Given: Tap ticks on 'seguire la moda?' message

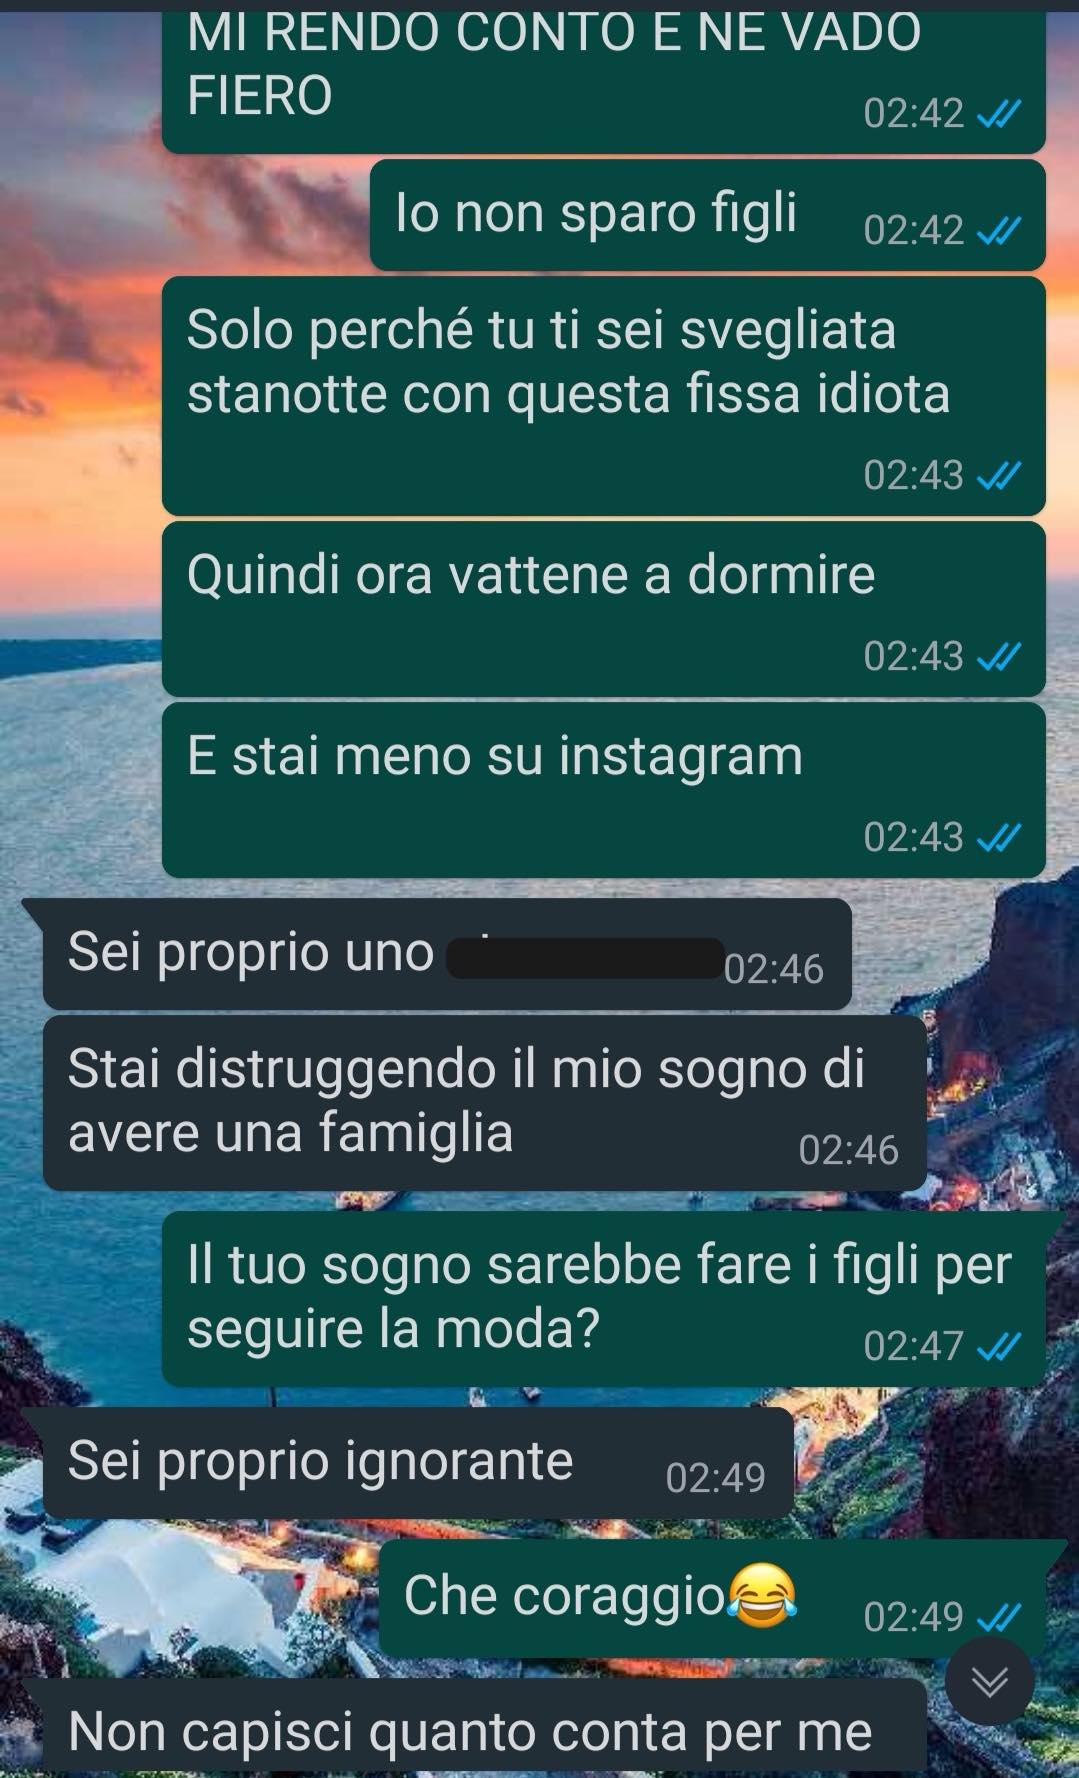Looking at the screenshot, I should point(998,1346).
